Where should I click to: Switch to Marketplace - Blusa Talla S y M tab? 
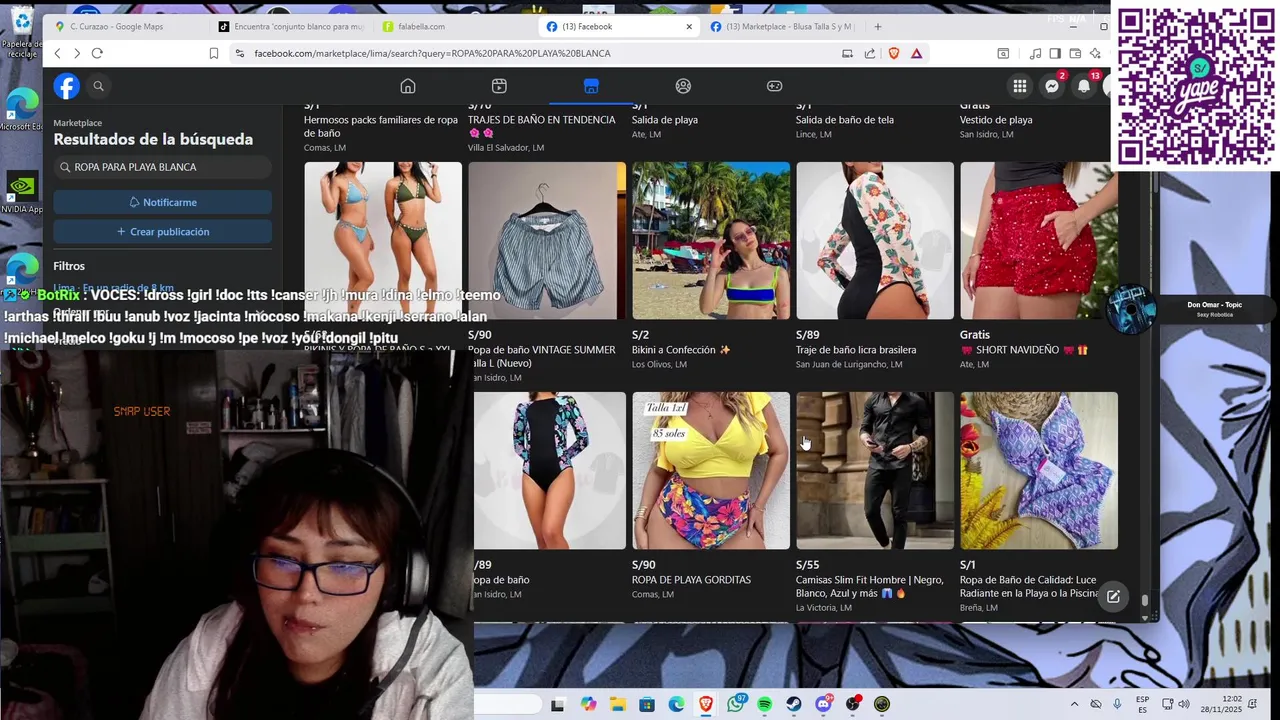point(783,26)
